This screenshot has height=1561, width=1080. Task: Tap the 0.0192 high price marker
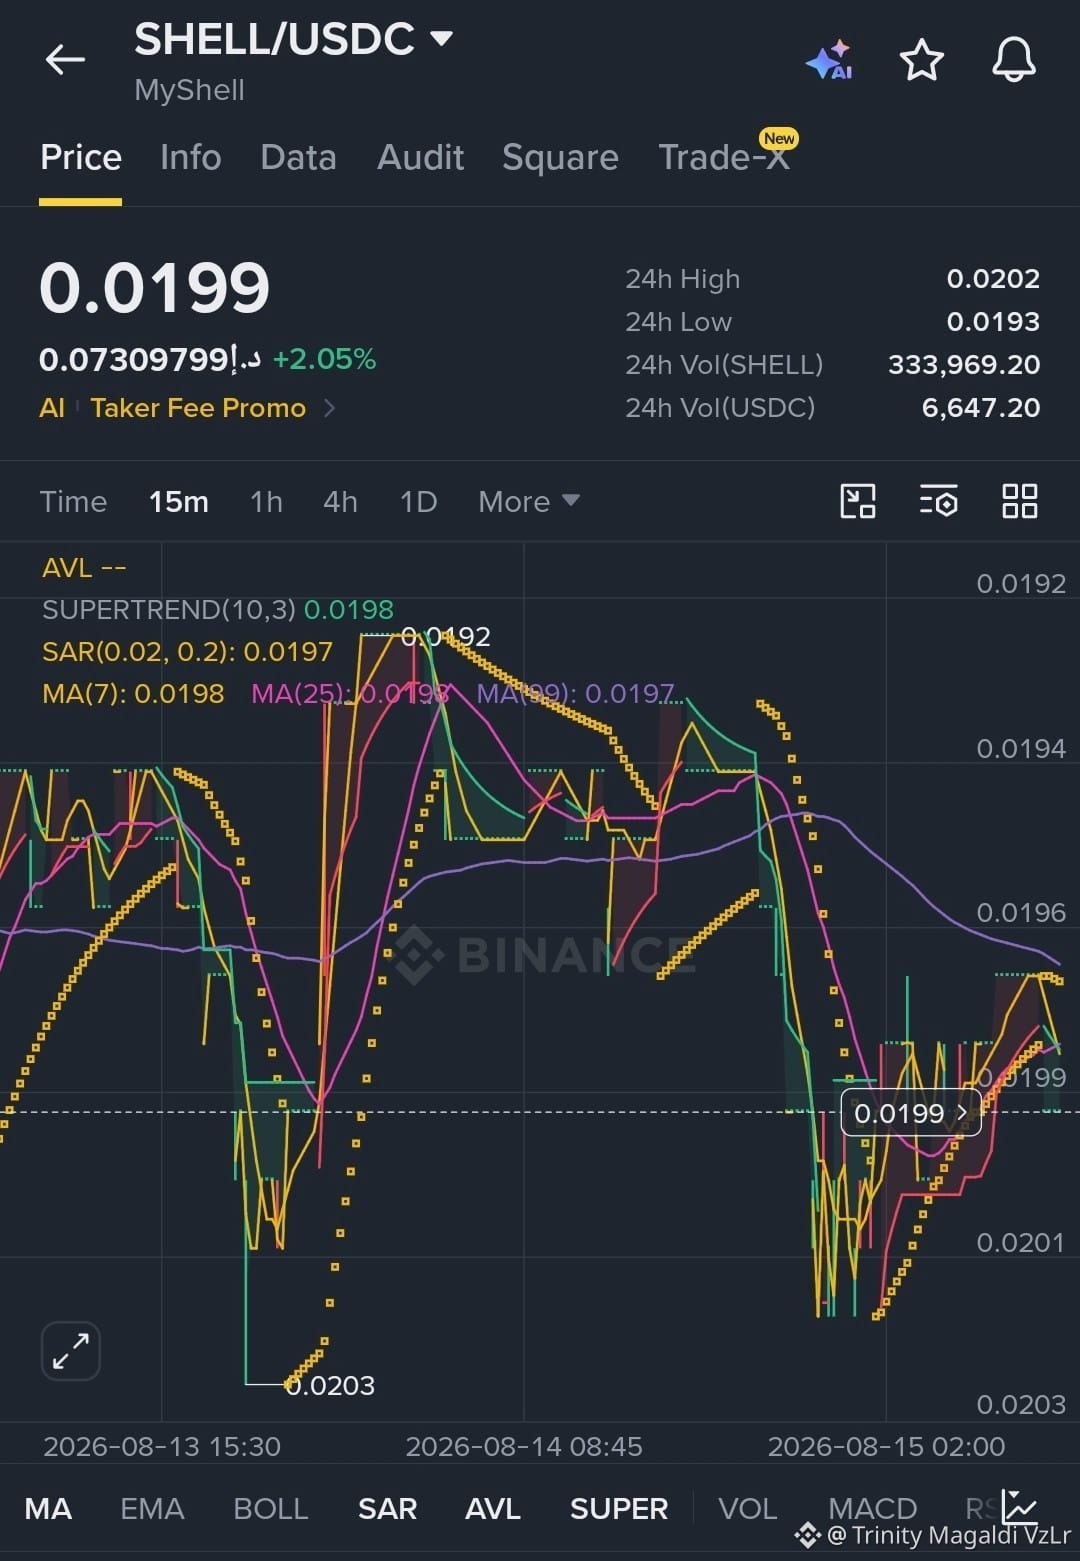click(446, 636)
